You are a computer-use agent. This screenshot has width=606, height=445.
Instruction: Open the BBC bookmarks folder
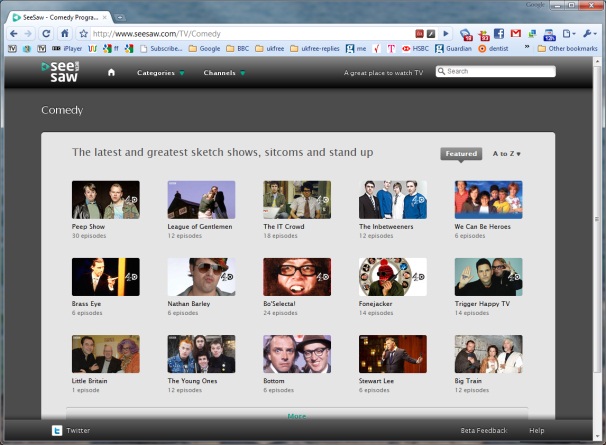[x=238, y=49]
